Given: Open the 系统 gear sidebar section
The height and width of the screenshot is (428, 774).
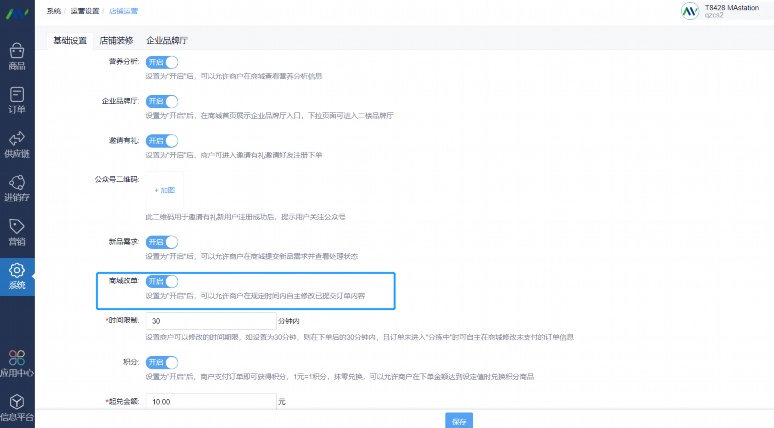Looking at the screenshot, I should (x=17, y=276).
